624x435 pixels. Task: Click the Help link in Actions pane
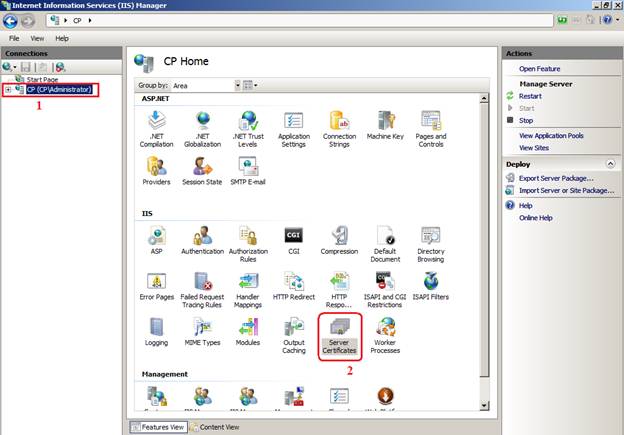(525, 206)
